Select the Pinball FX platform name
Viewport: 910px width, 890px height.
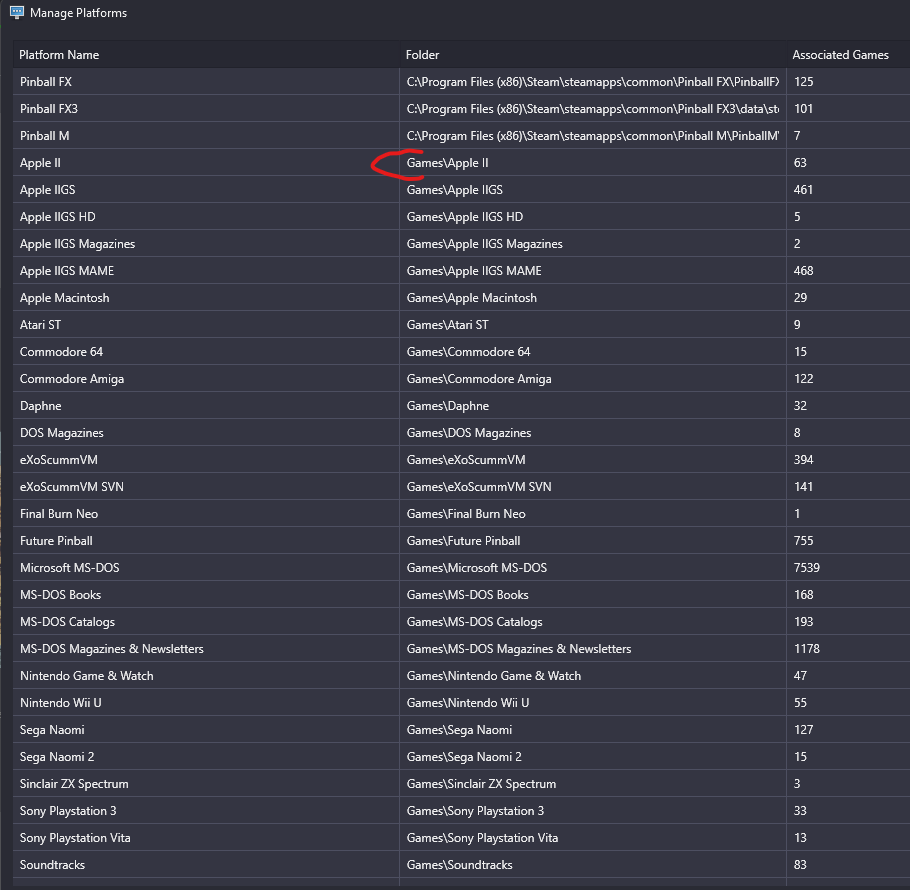tap(46, 82)
